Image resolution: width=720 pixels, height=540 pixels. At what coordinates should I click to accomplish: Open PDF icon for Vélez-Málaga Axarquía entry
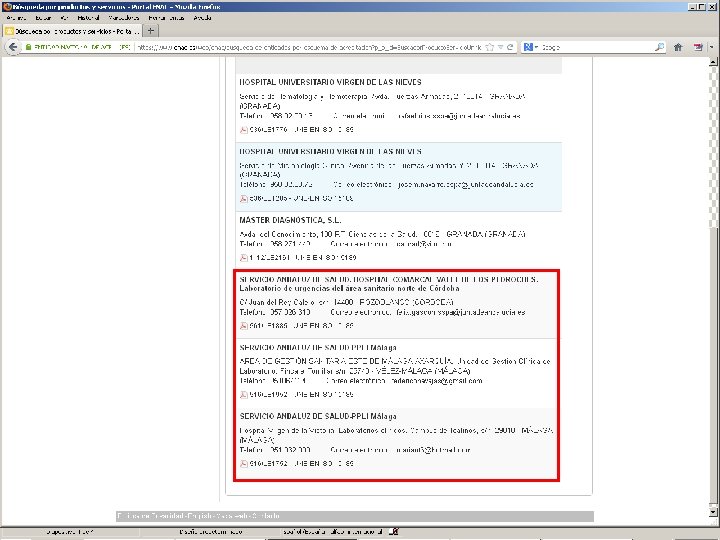point(243,395)
